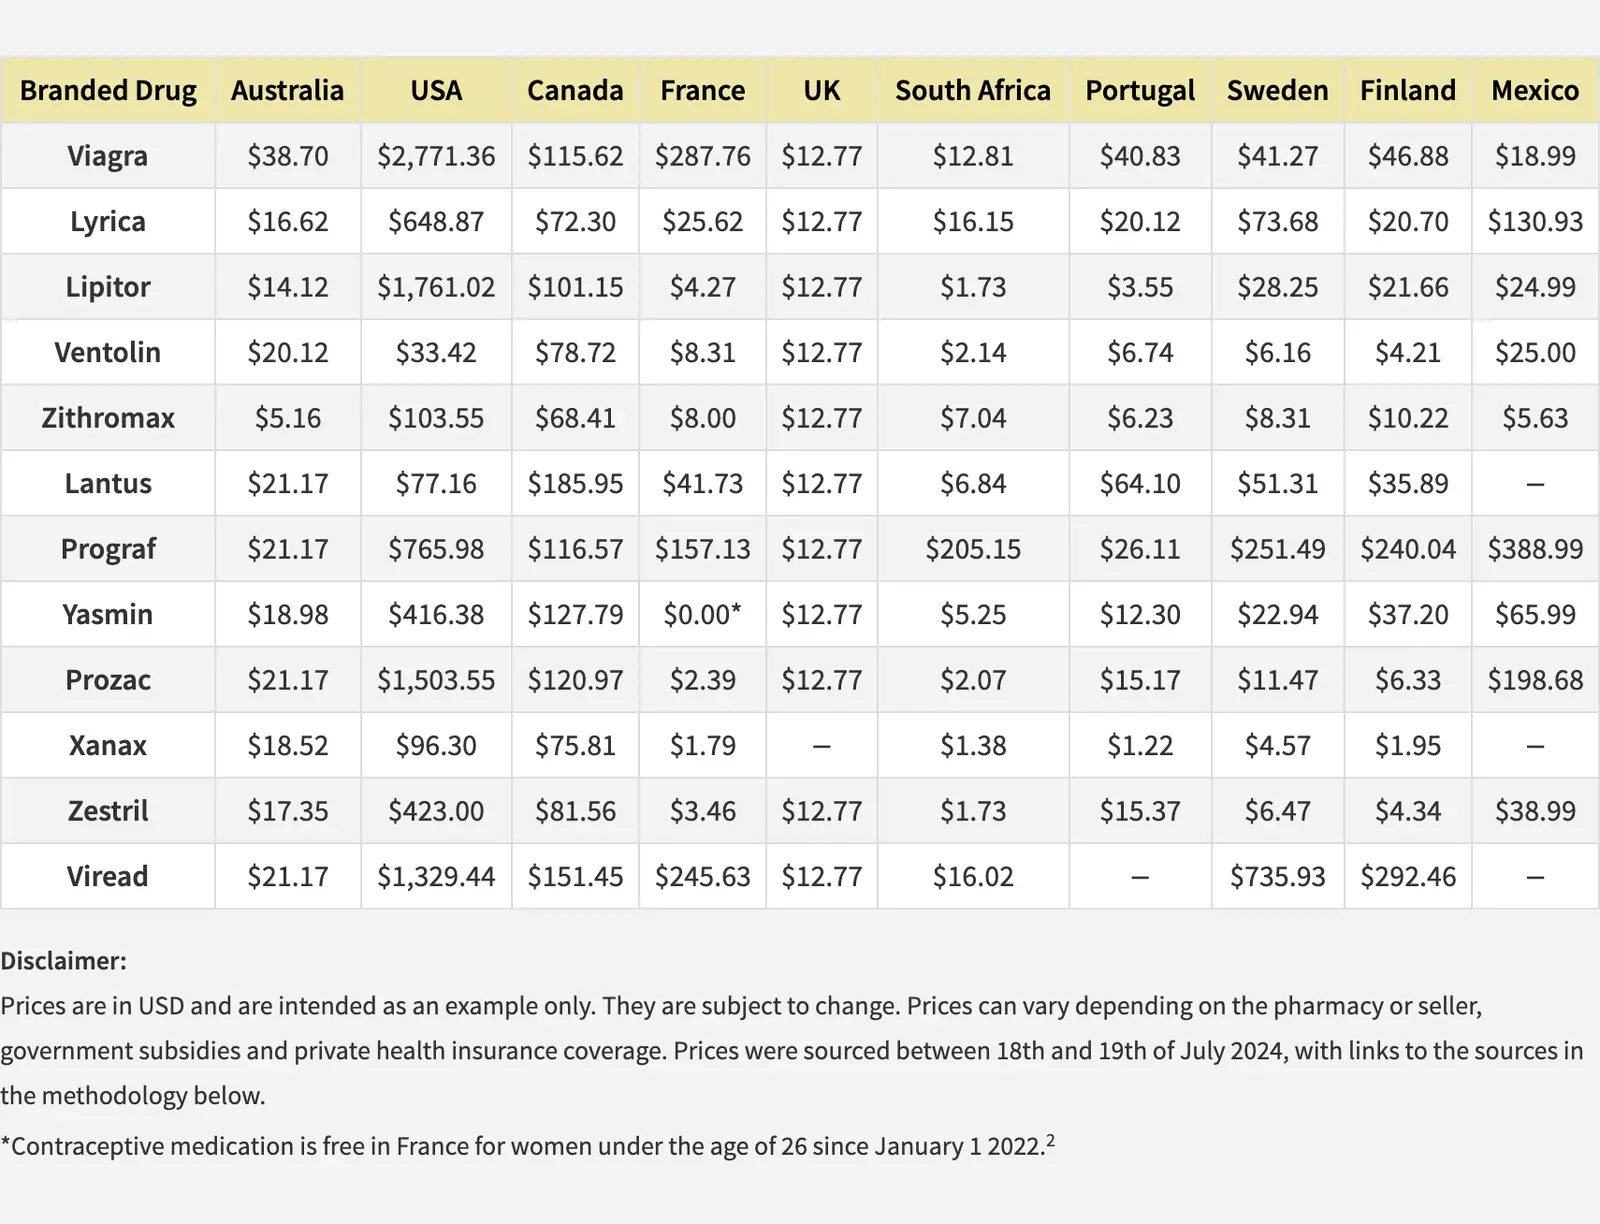1600x1224 pixels.
Task: Open the superscript footnote 2 reference
Action: 1050,1140
